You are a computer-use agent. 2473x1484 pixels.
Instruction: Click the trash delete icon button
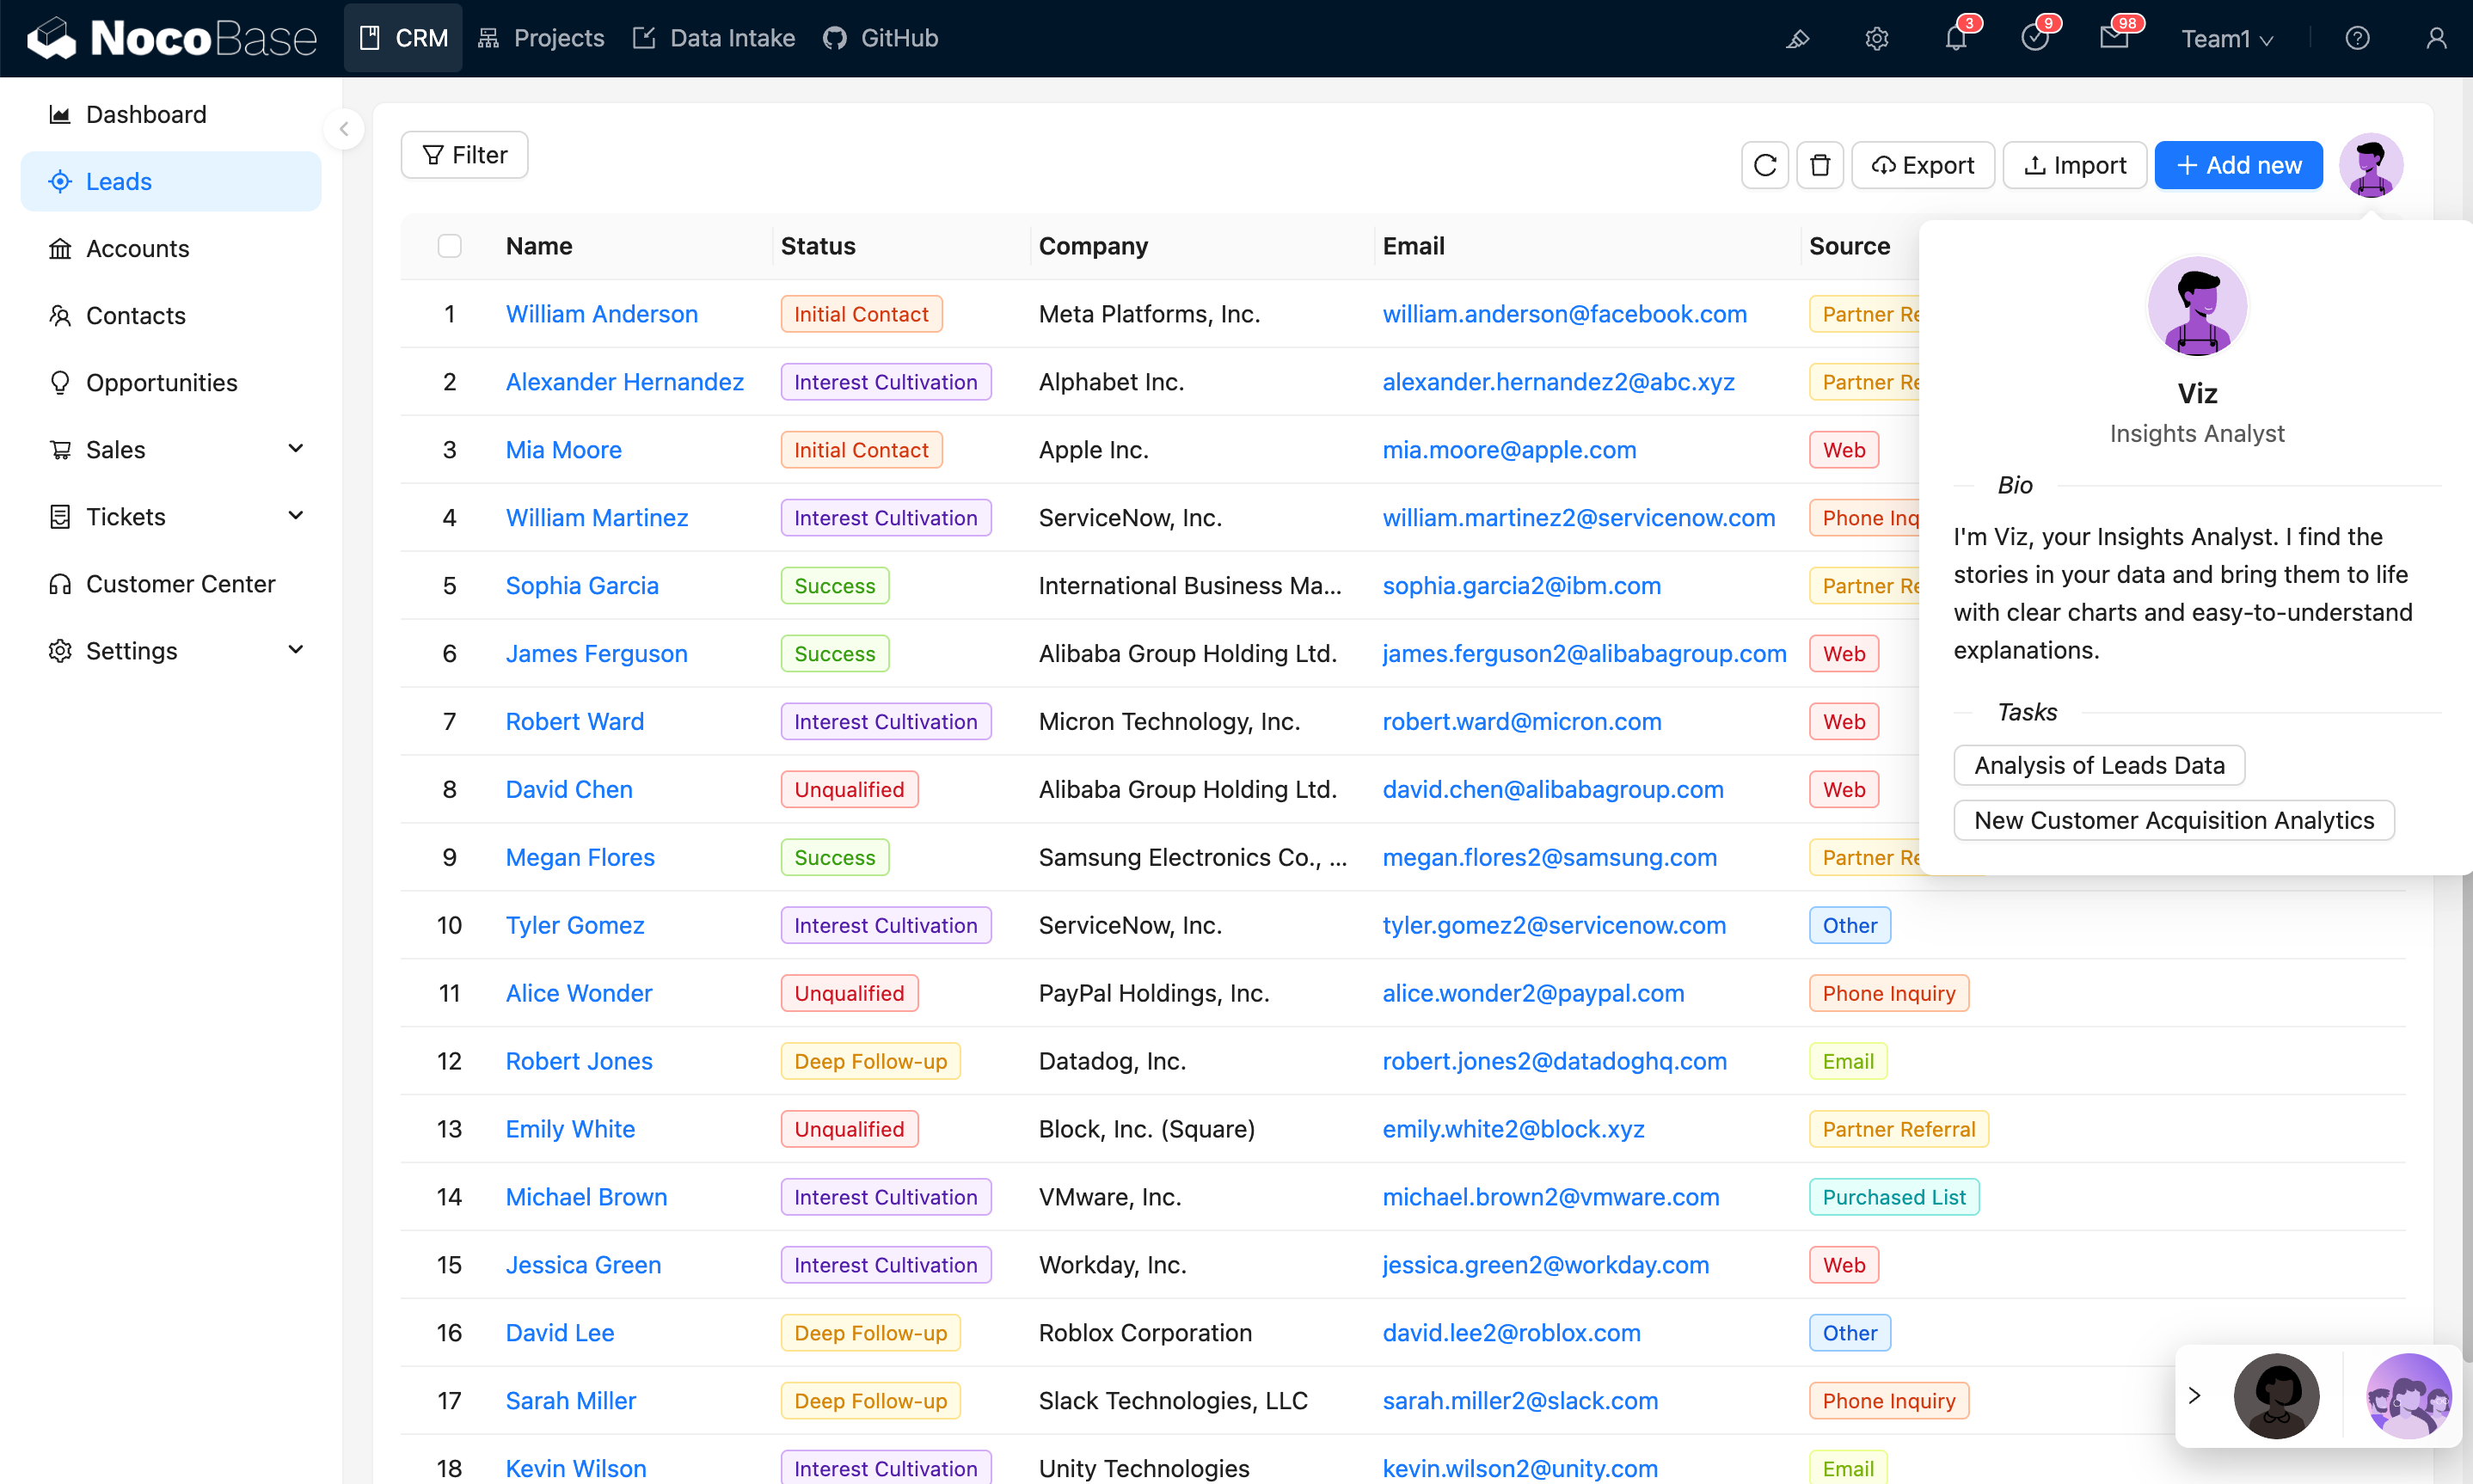(1820, 165)
